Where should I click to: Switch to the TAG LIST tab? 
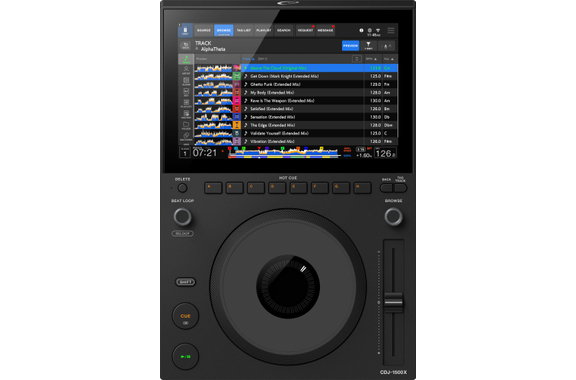coord(244,31)
